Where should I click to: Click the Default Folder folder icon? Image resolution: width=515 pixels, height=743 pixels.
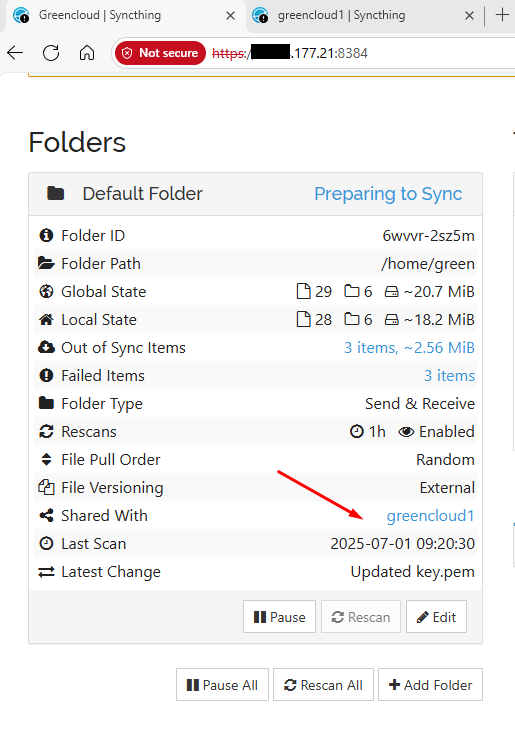pos(55,193)
